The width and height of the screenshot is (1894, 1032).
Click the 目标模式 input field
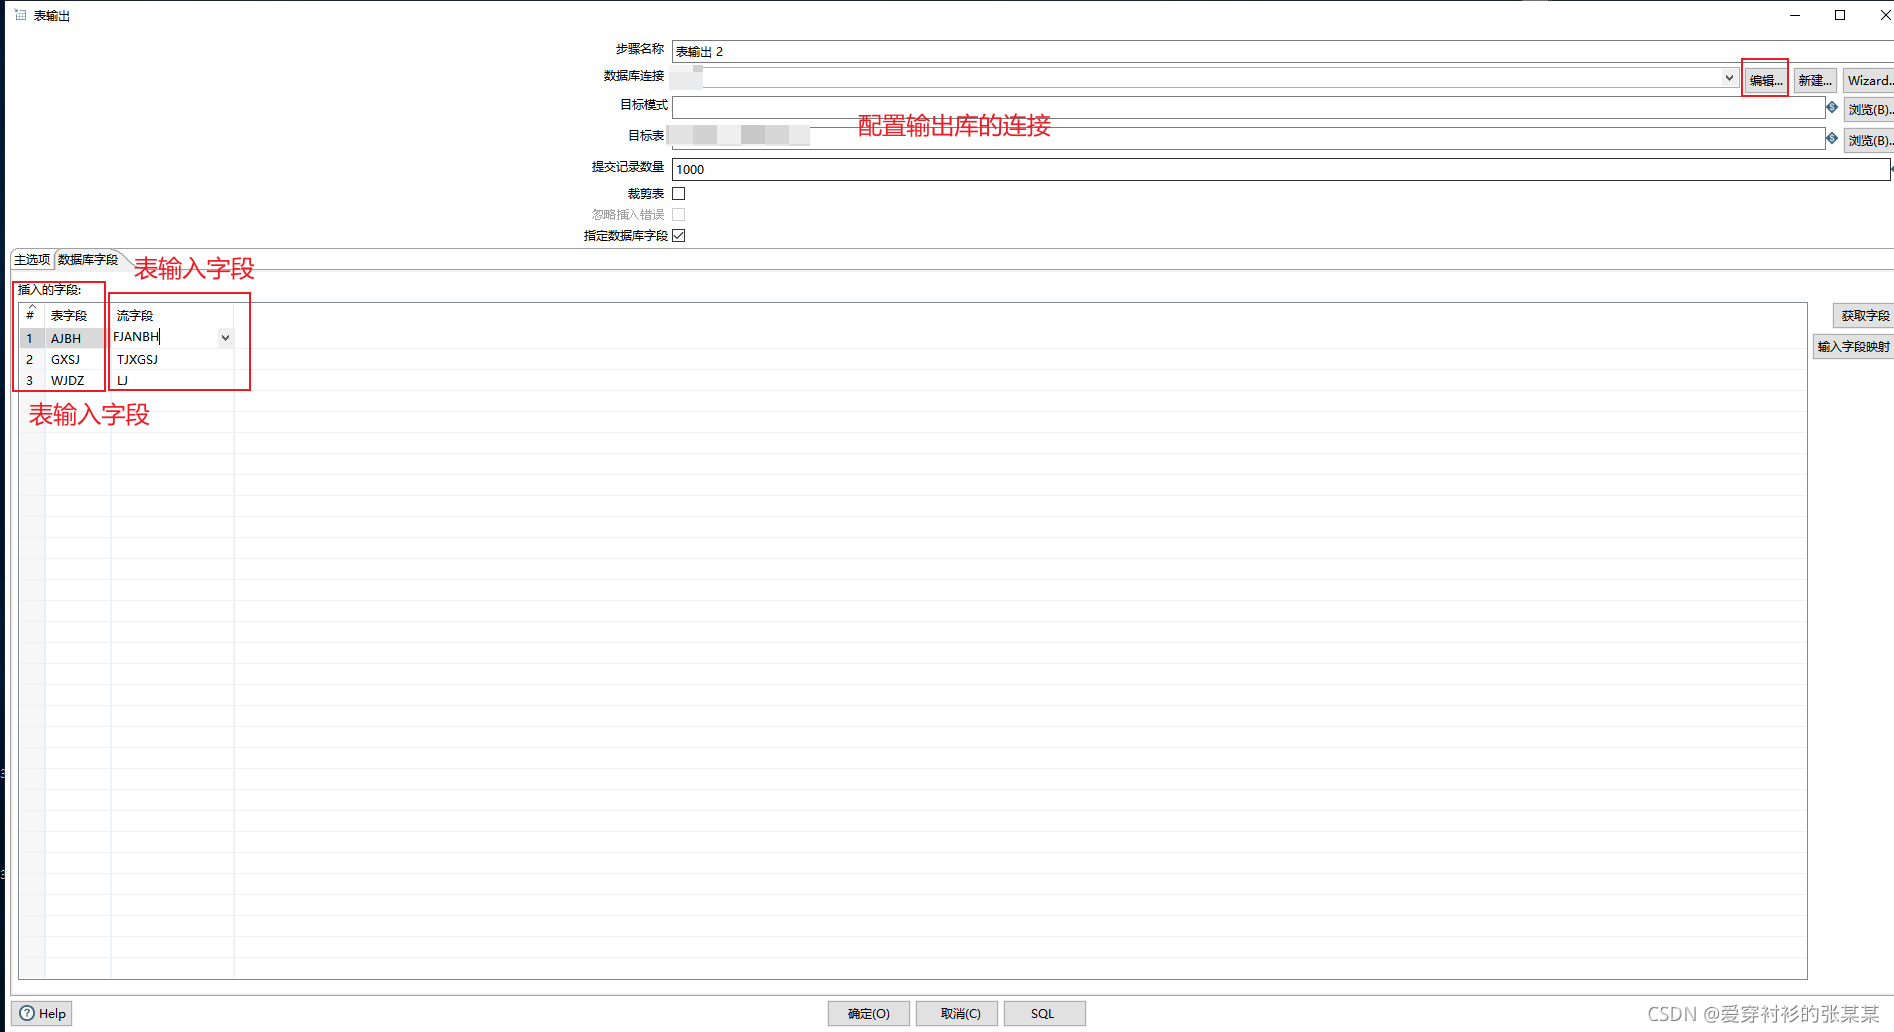click(x=1248, y=107)
